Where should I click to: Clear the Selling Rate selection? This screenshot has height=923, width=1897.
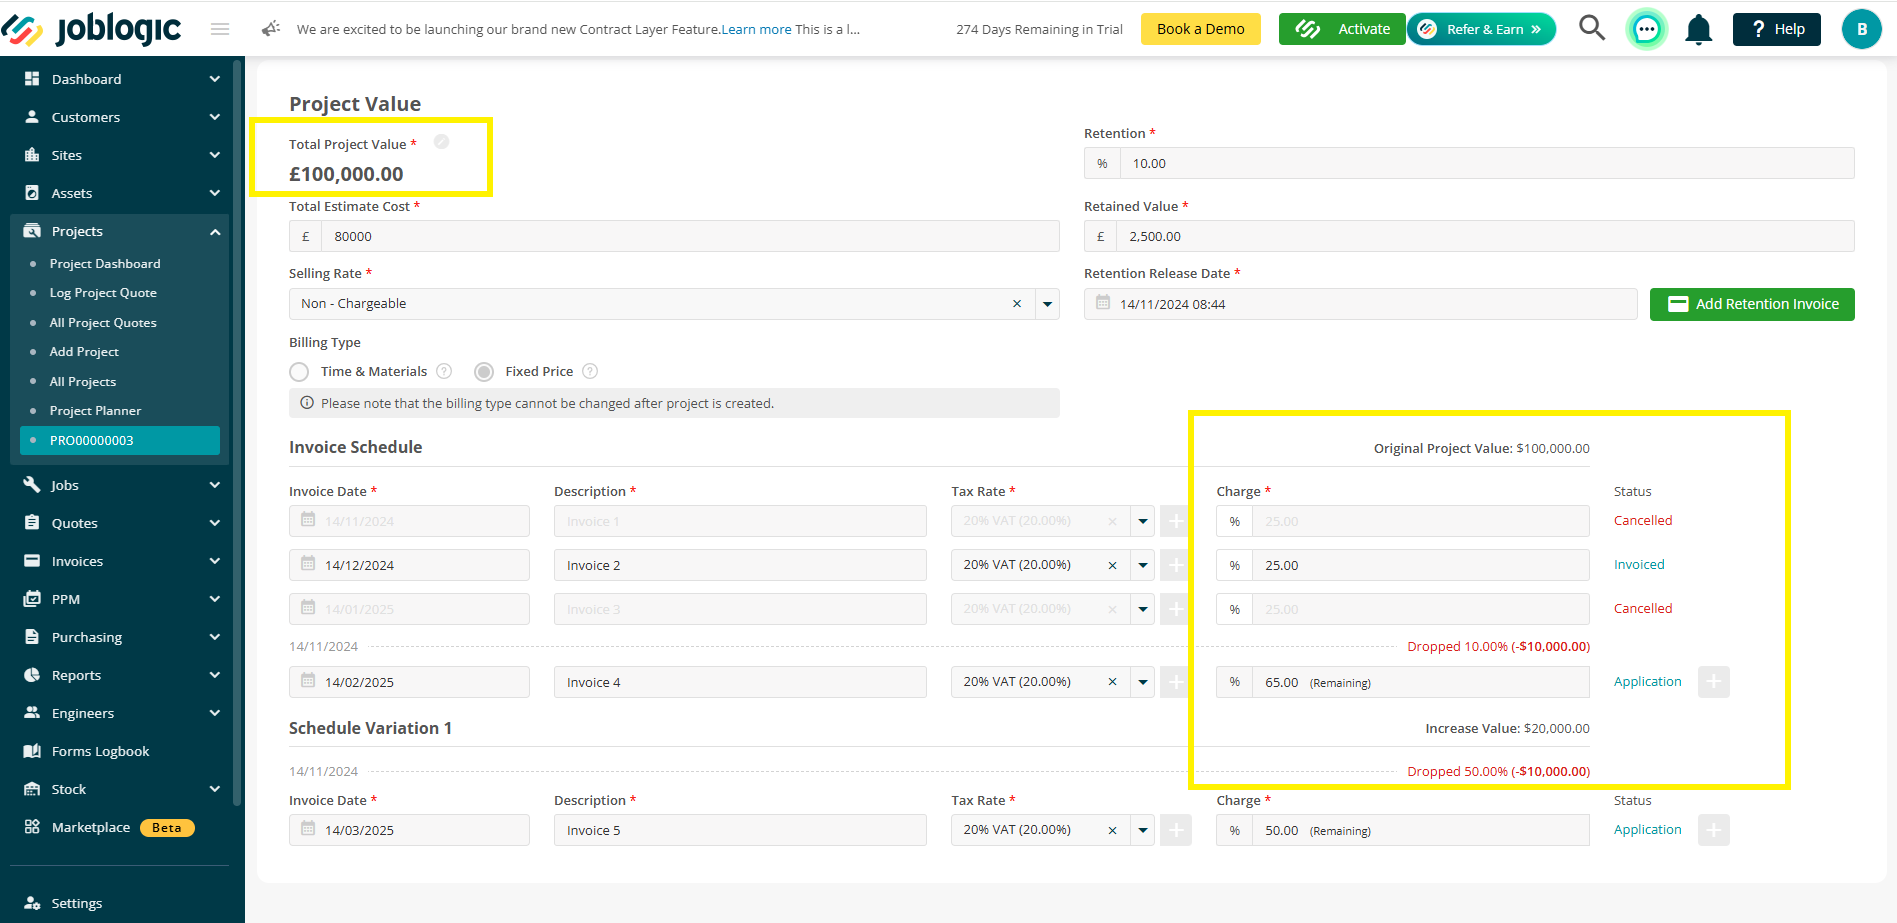(1017, 304)
